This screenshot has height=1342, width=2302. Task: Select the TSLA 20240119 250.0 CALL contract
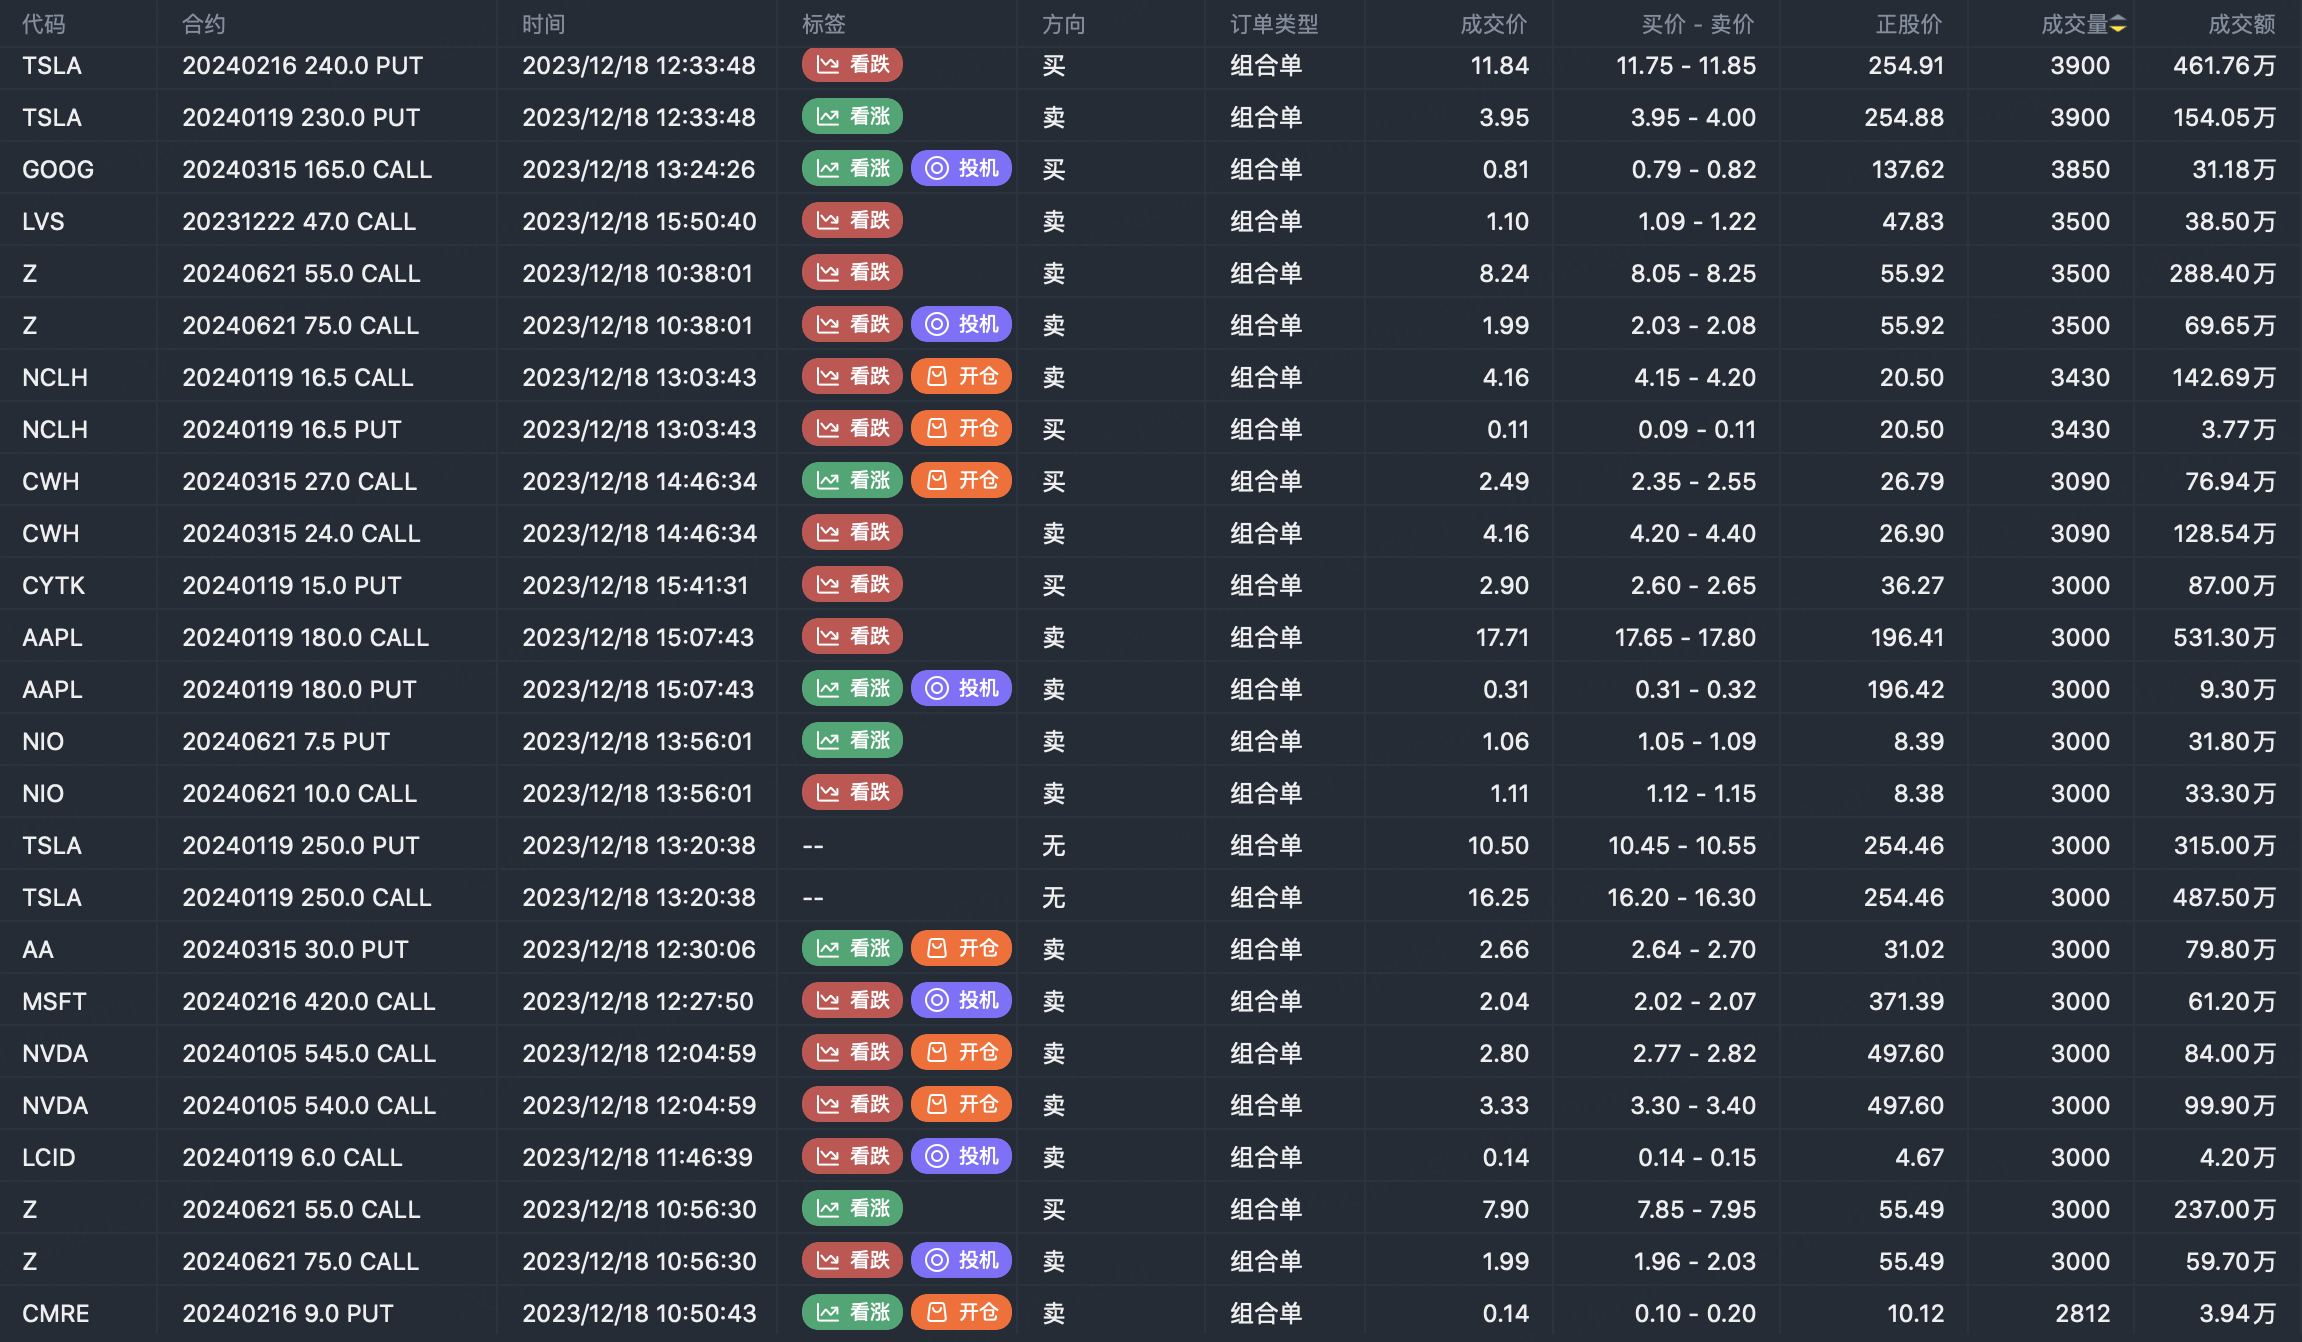(306, 897)
